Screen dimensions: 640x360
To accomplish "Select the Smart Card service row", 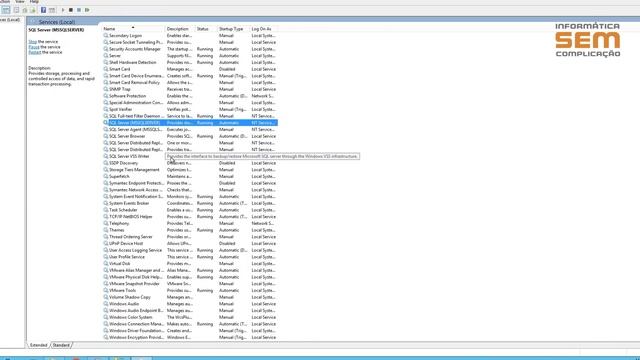I will (190, 69).
